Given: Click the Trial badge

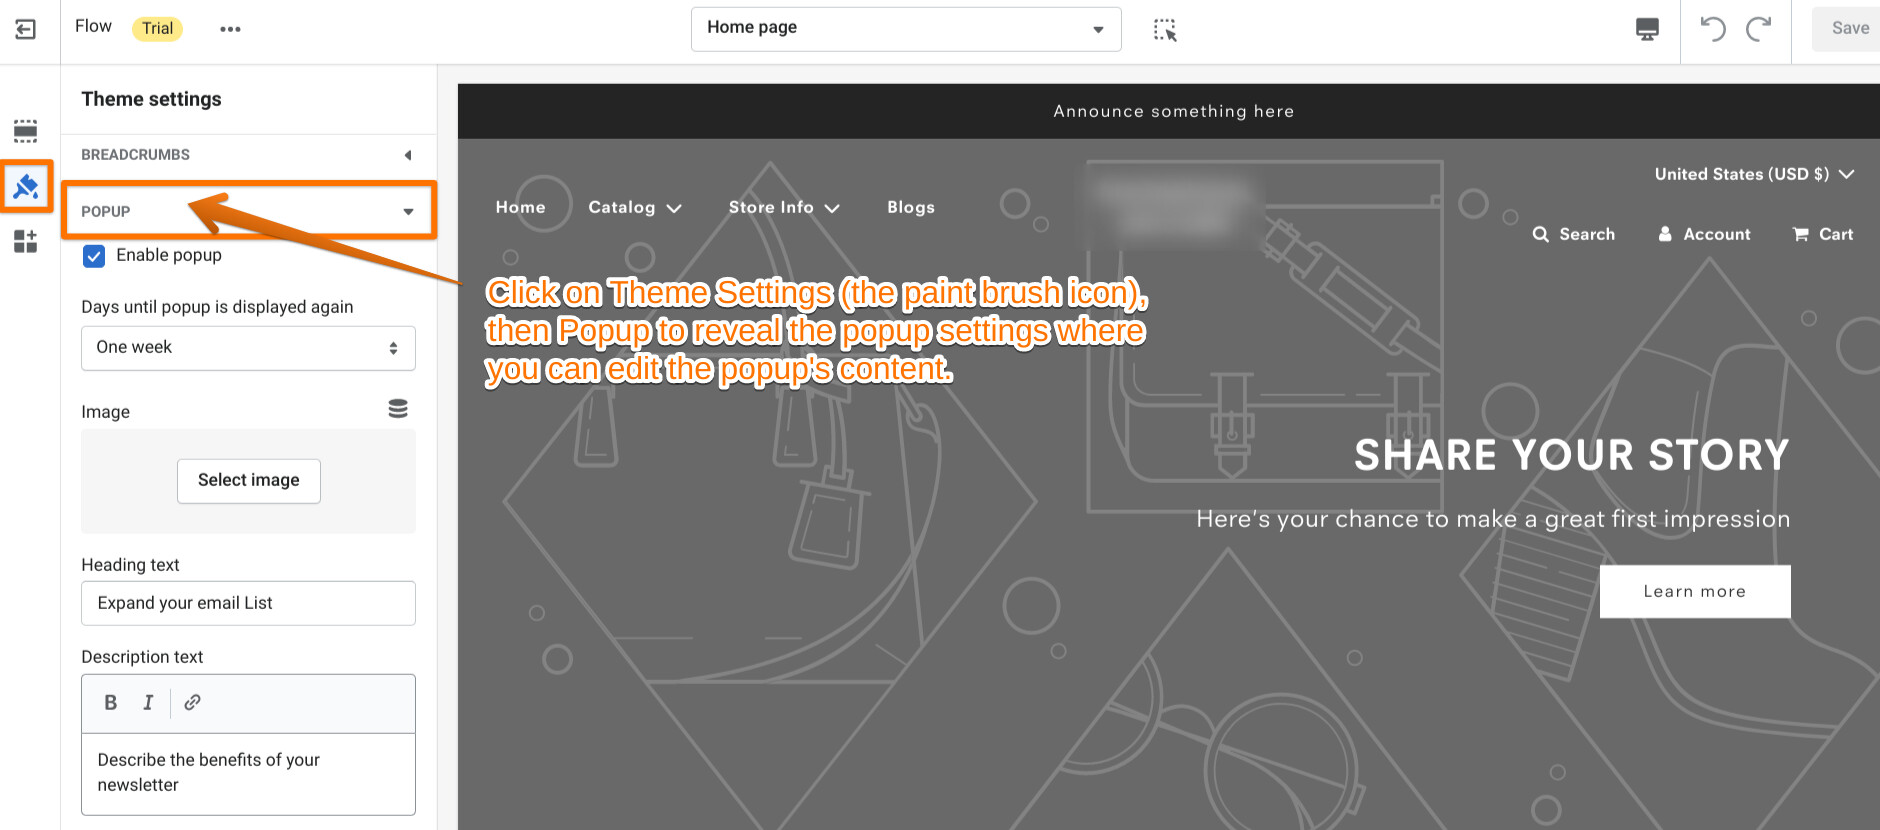Looking at the screenshot, I should [157, 28].
